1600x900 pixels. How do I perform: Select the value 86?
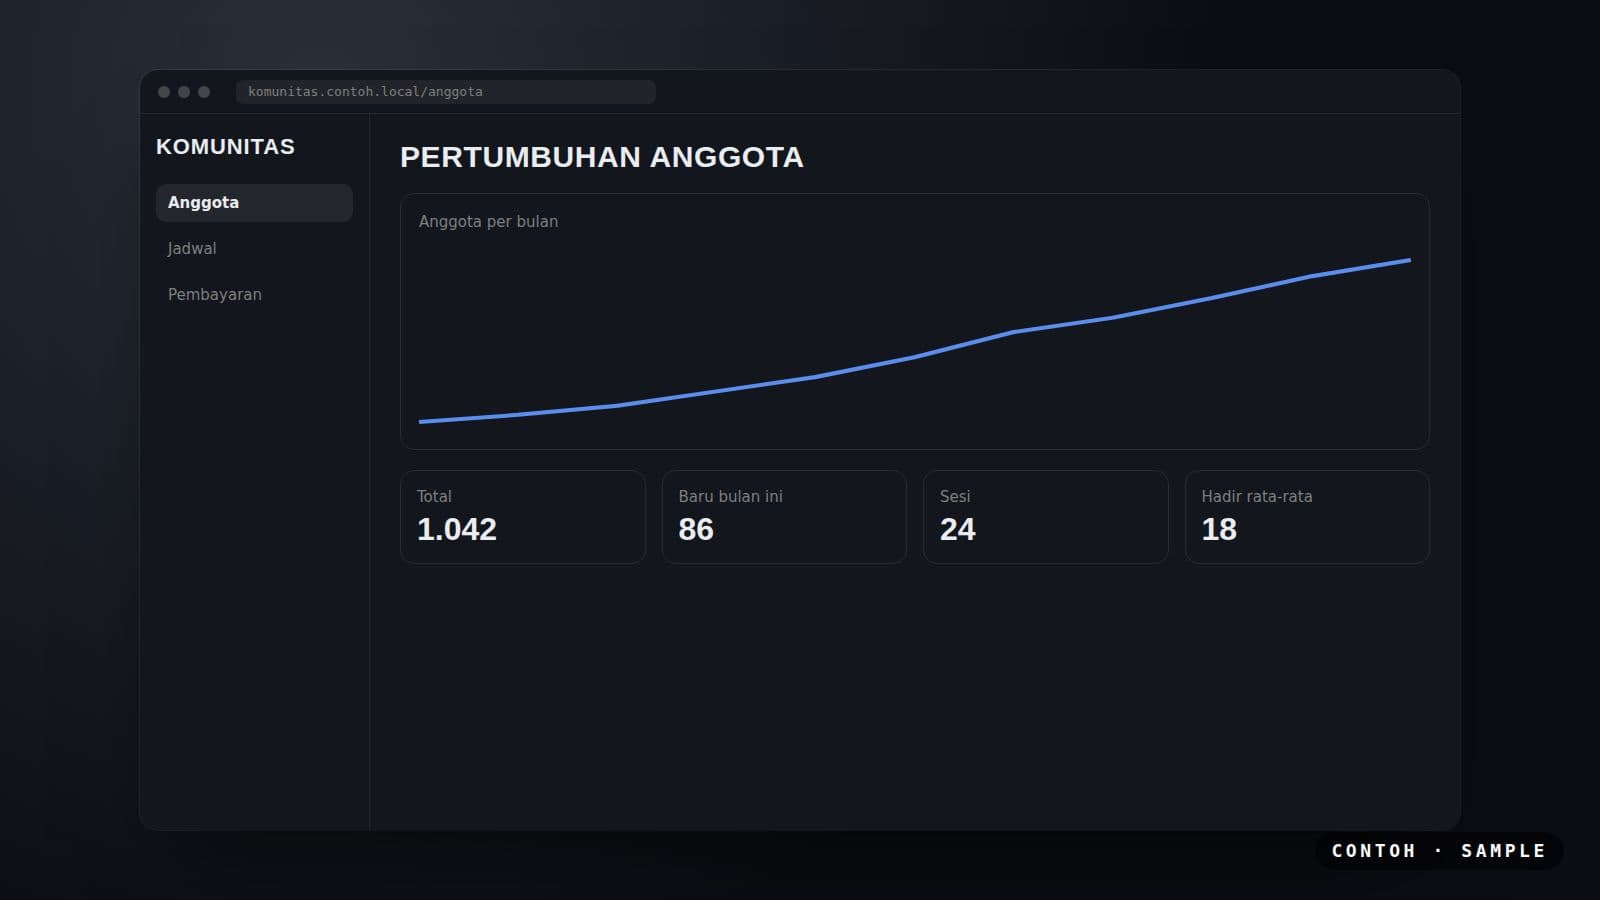point(696,529)
